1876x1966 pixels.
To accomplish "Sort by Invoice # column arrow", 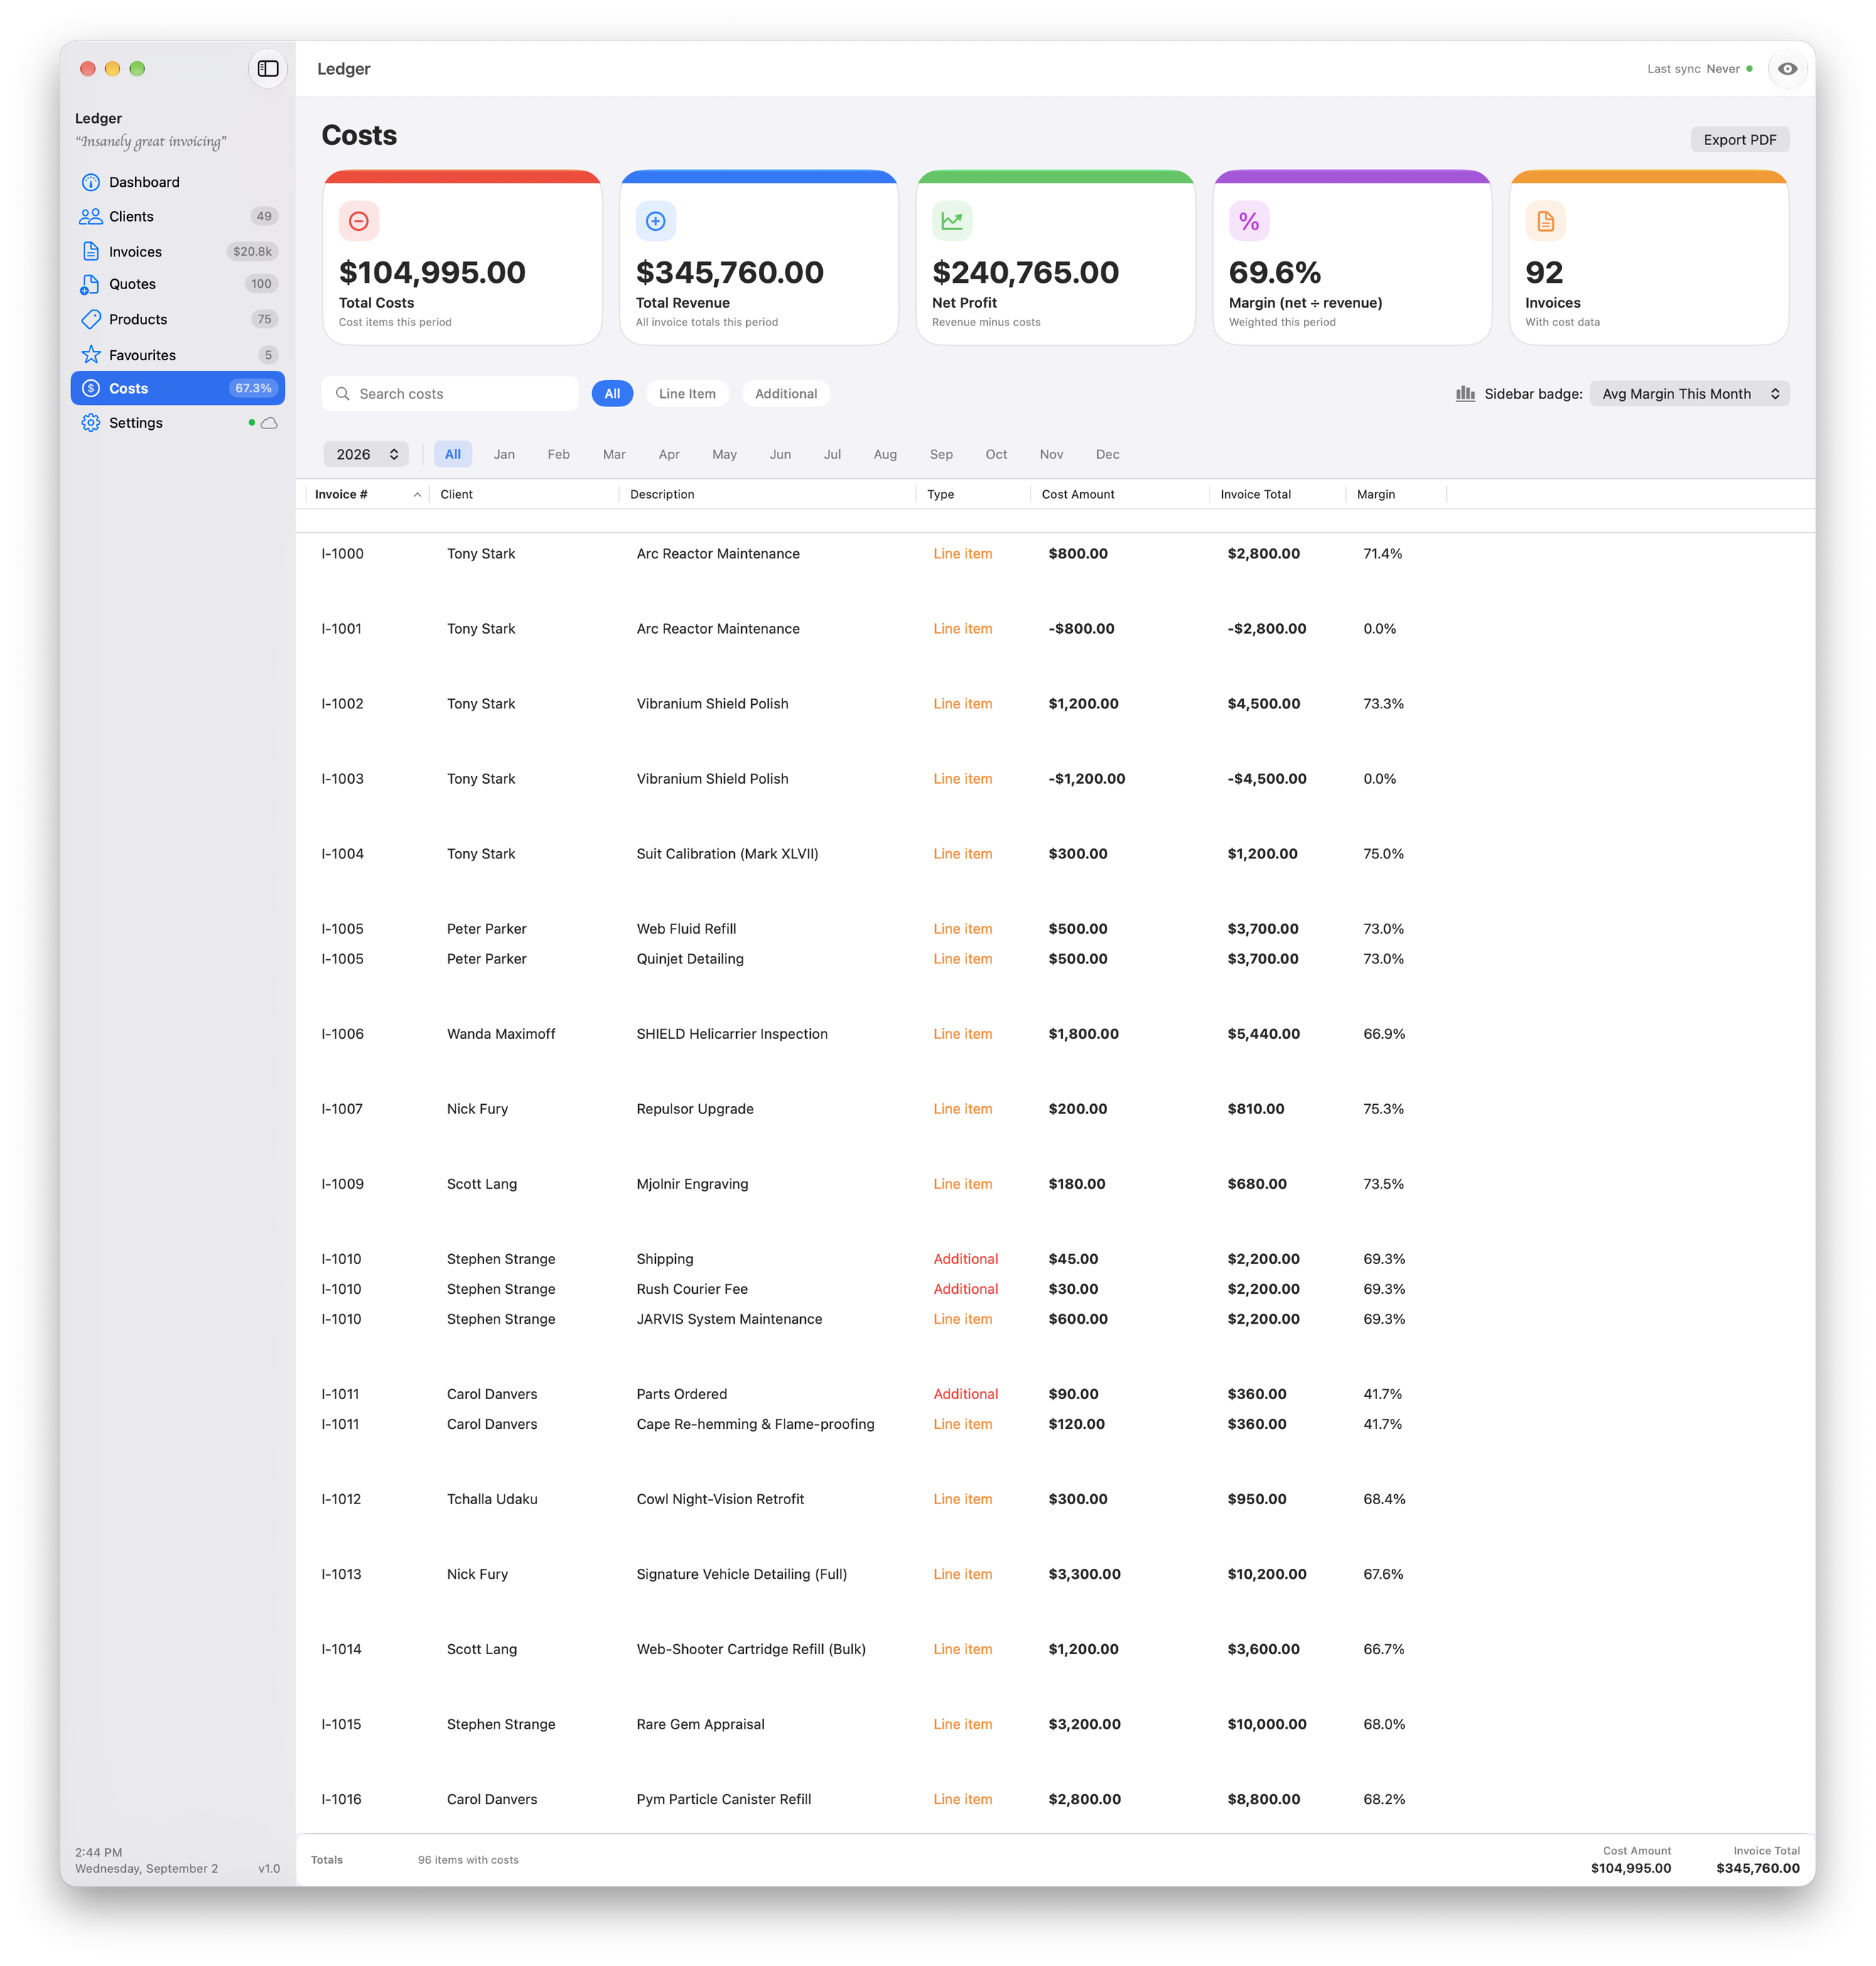I will coord(417,495).
